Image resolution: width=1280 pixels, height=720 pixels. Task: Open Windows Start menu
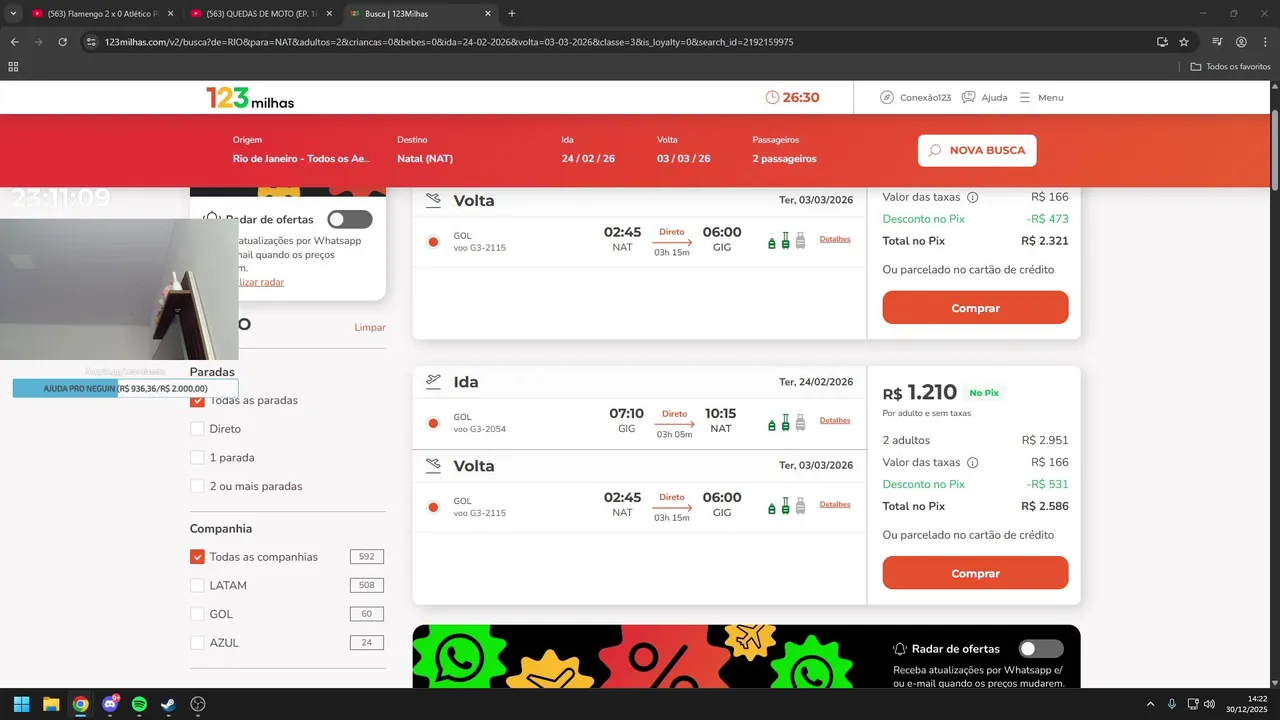tap(21, 704)
